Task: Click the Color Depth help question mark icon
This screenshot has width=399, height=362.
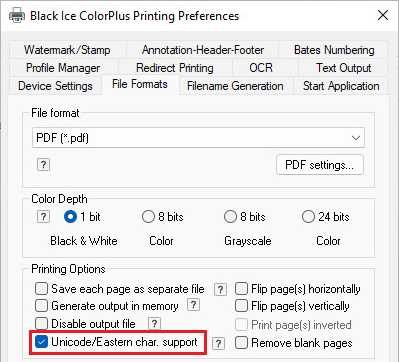Action: click(43, 217)
